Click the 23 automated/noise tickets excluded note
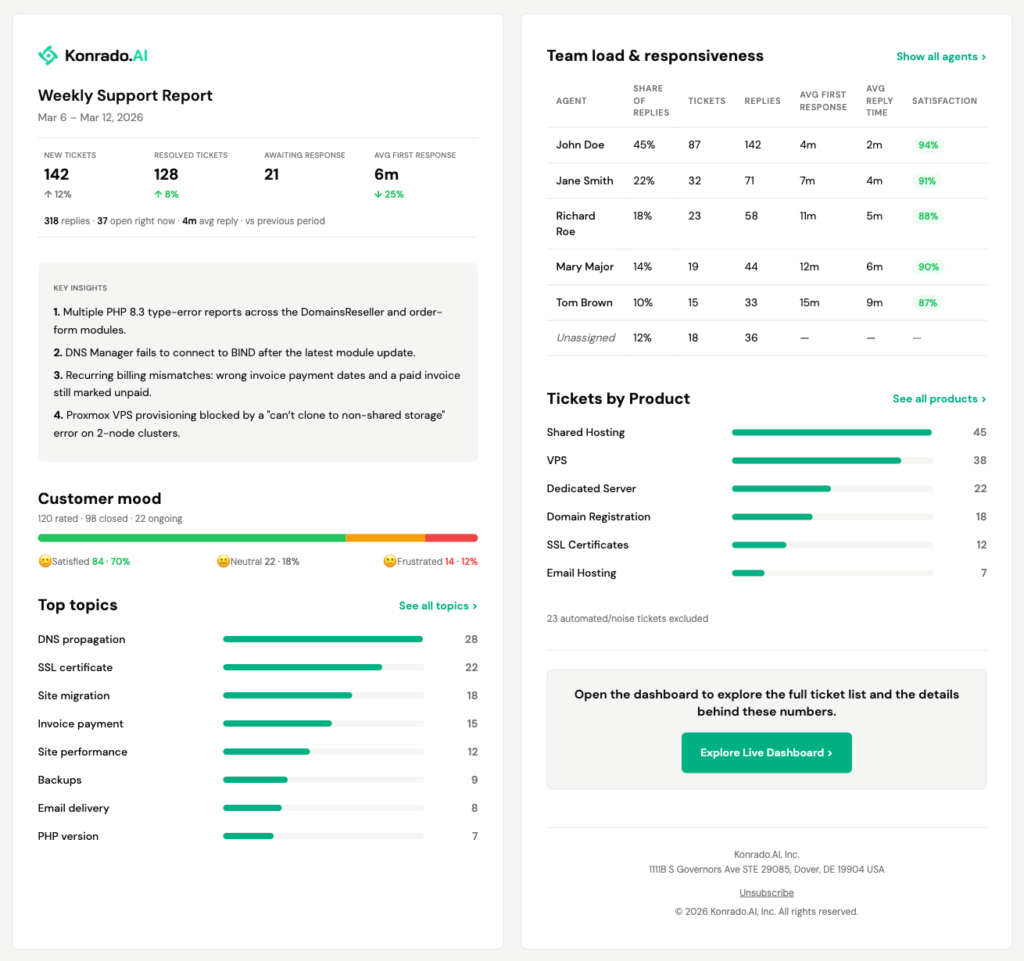The image size is (1024, 961). click(x=627, y=618)
